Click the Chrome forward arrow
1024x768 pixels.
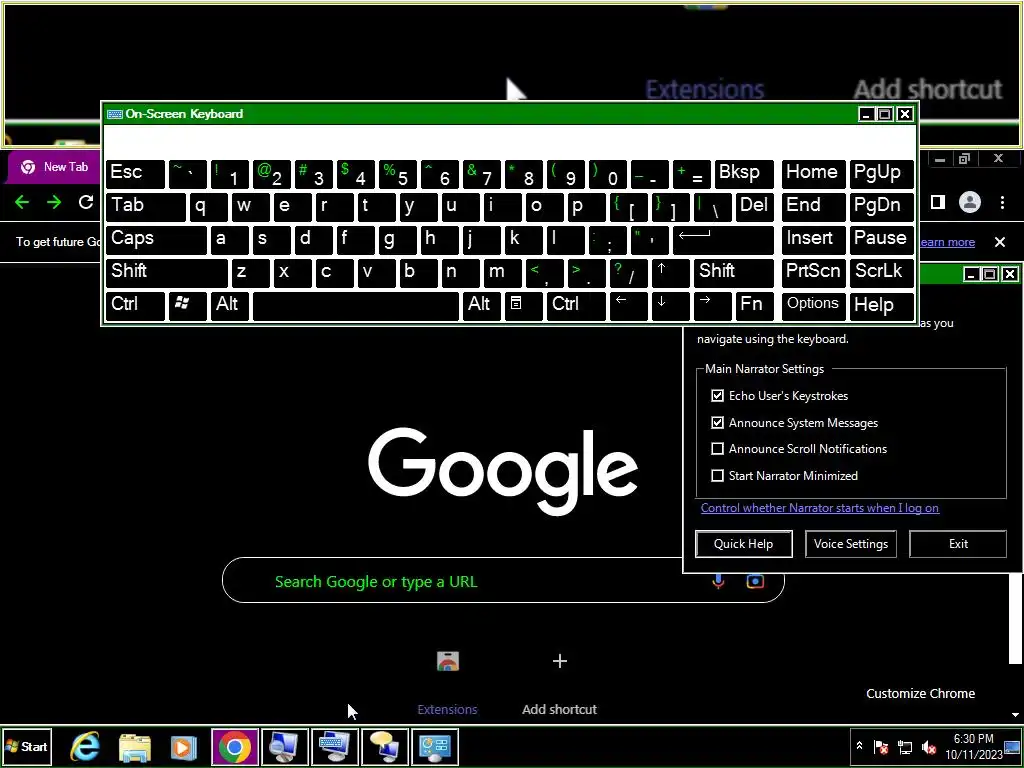[x=54, y=202]
